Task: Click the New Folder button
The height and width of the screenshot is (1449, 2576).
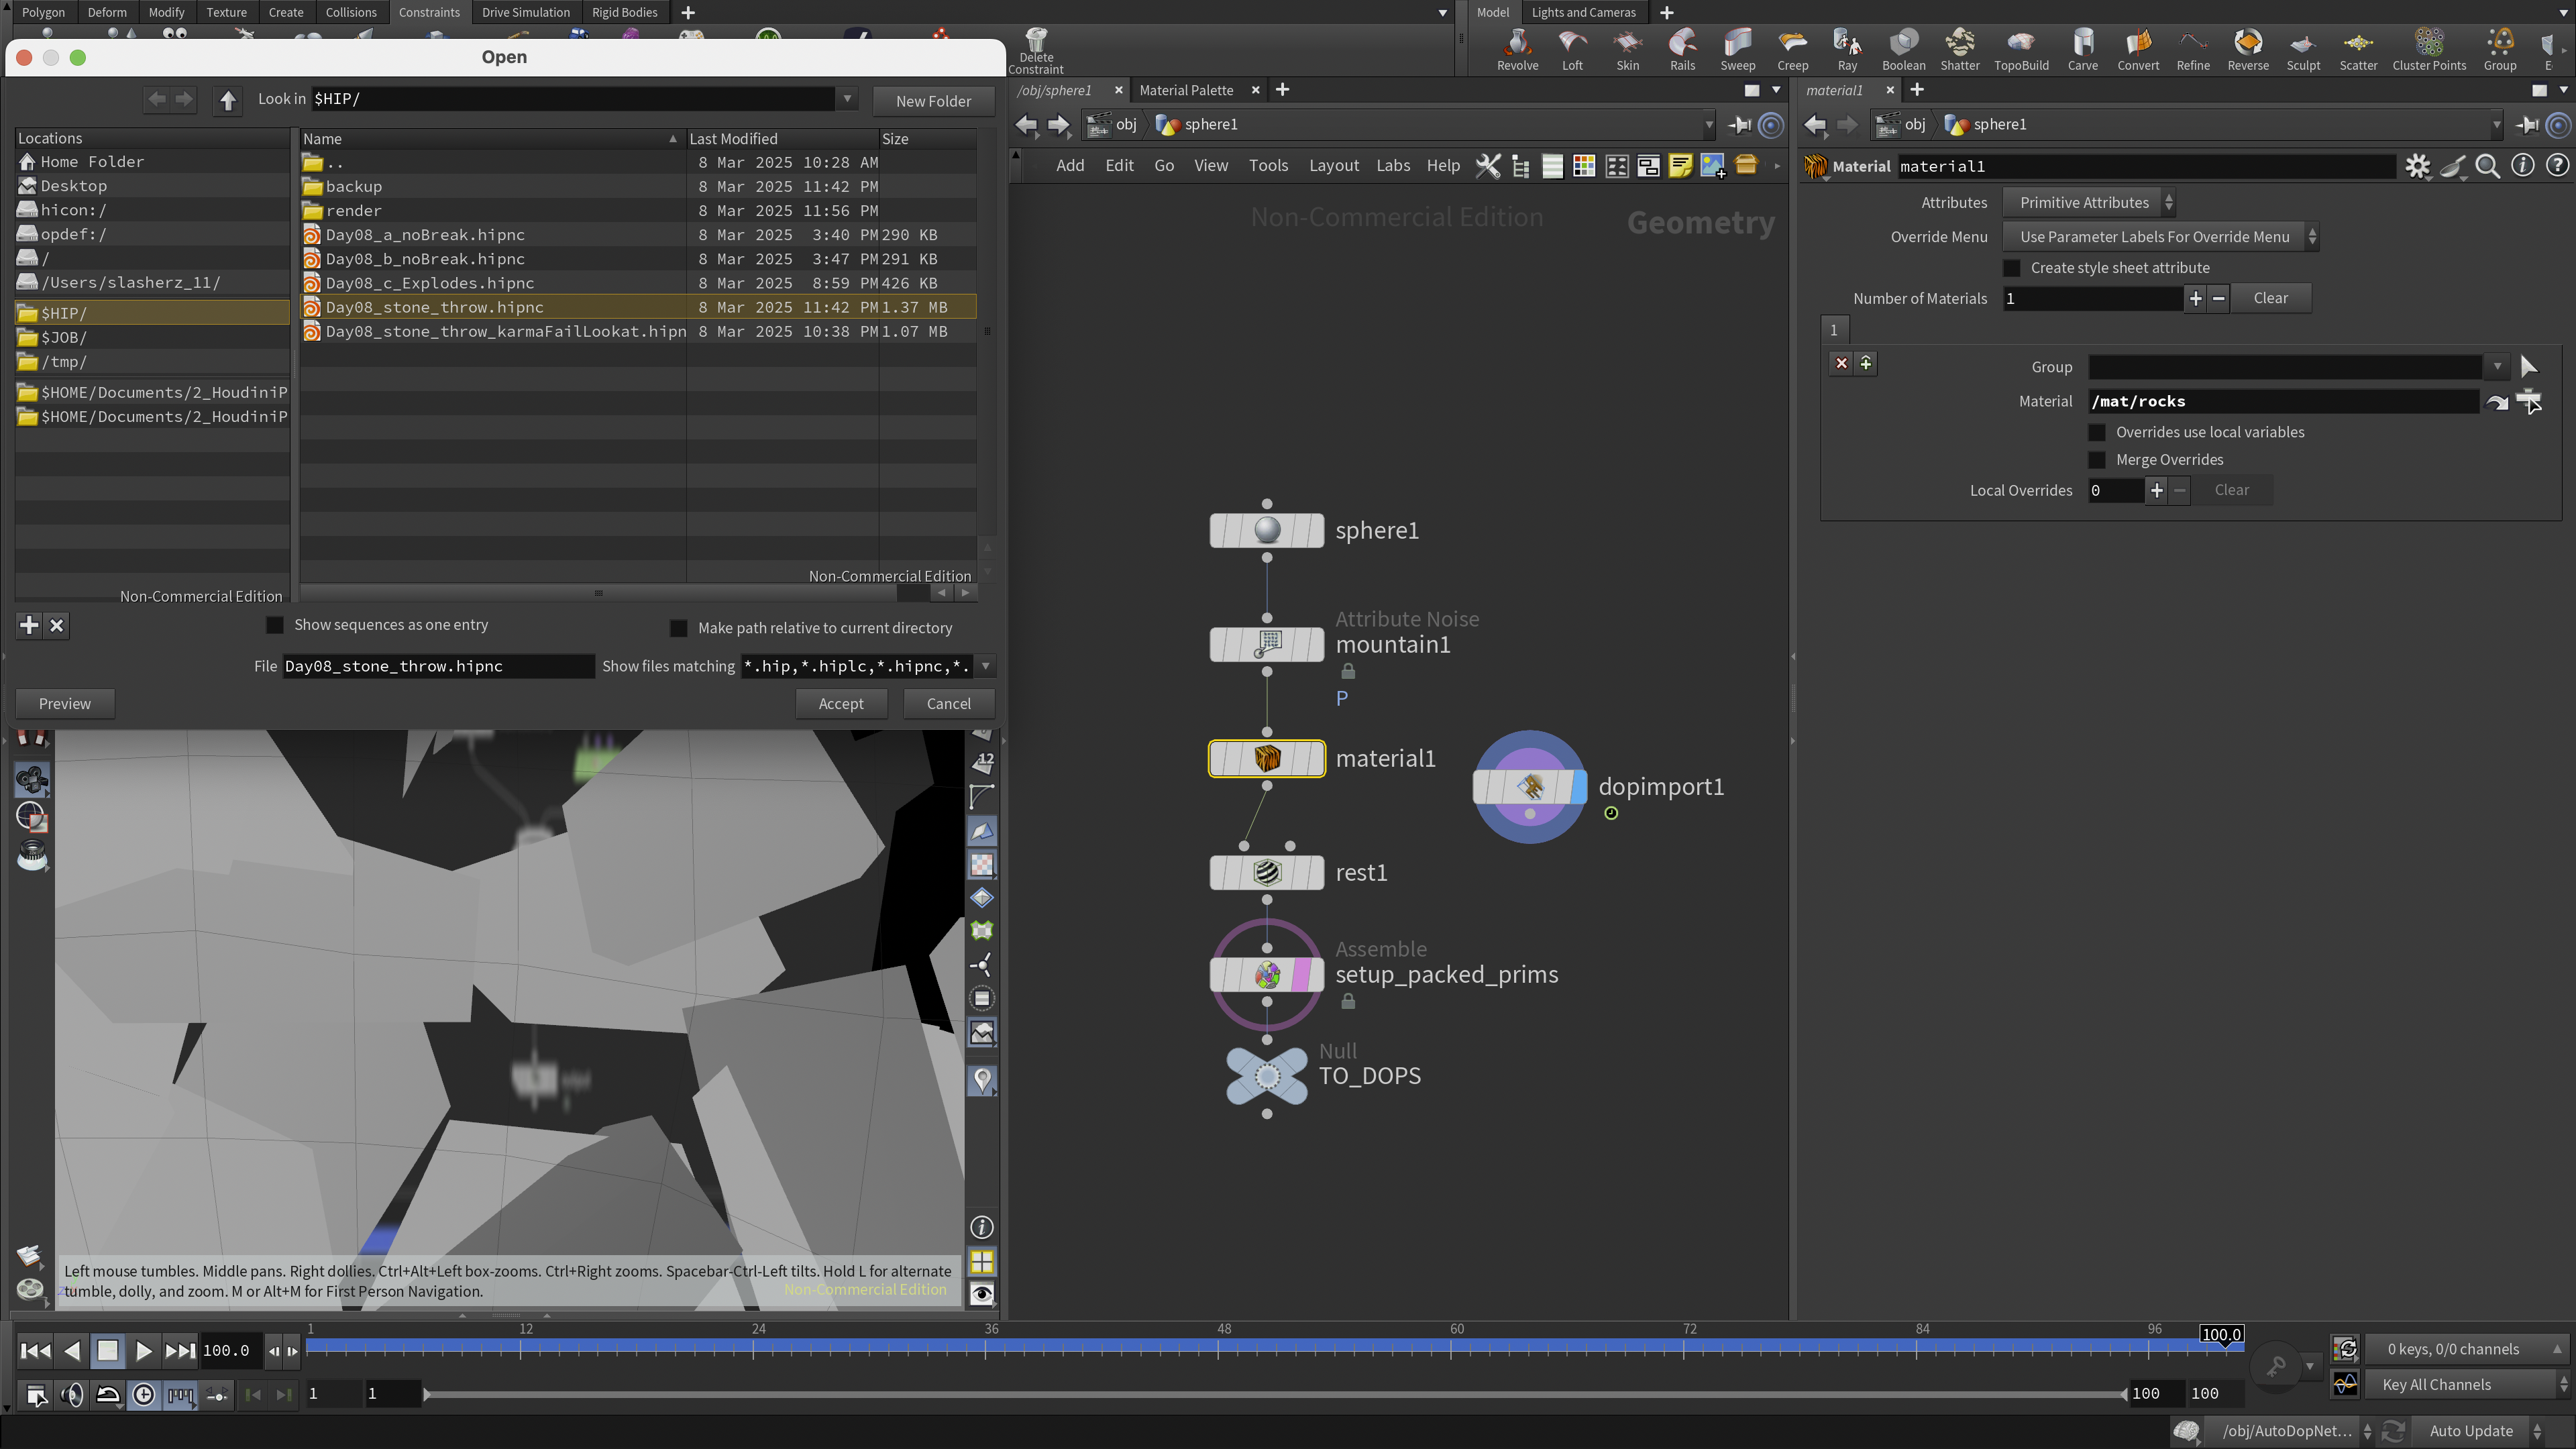Action: pyautogui.click(x=933, y=101)
